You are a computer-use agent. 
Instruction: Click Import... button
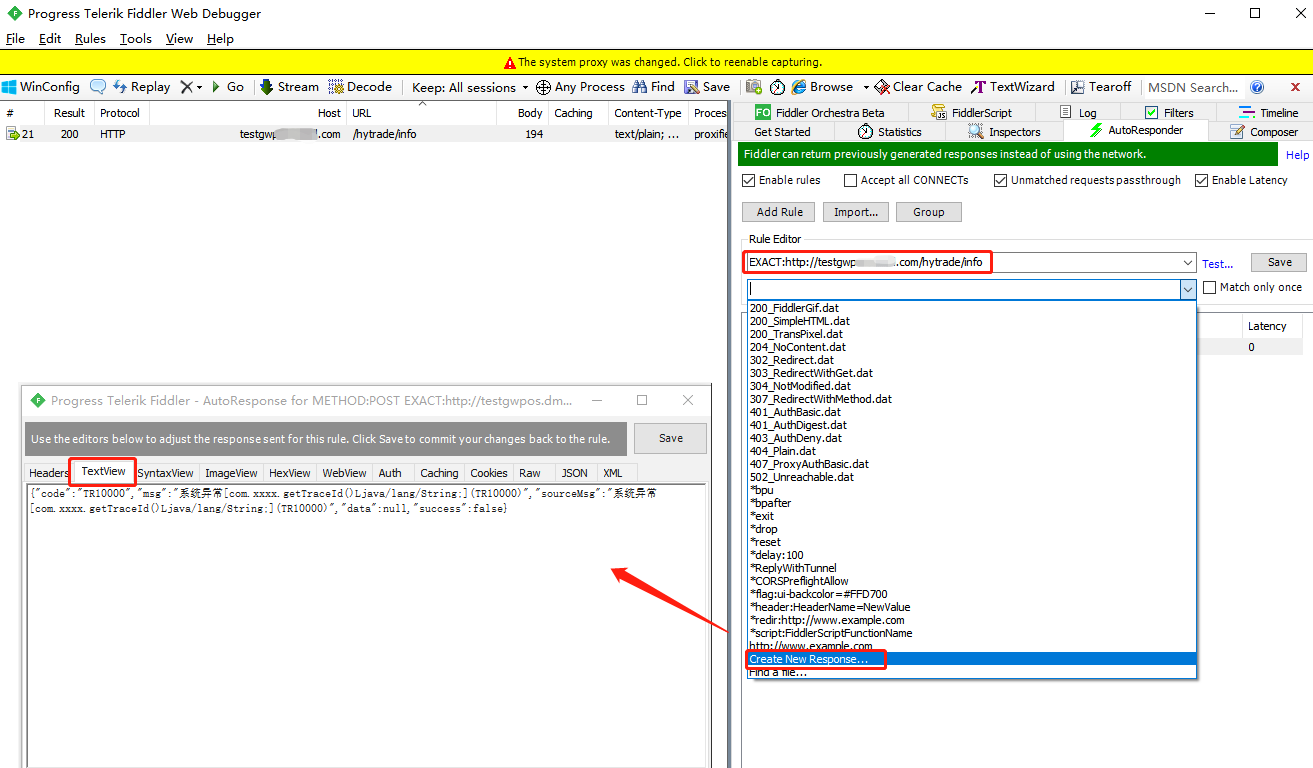pos(855,212)
